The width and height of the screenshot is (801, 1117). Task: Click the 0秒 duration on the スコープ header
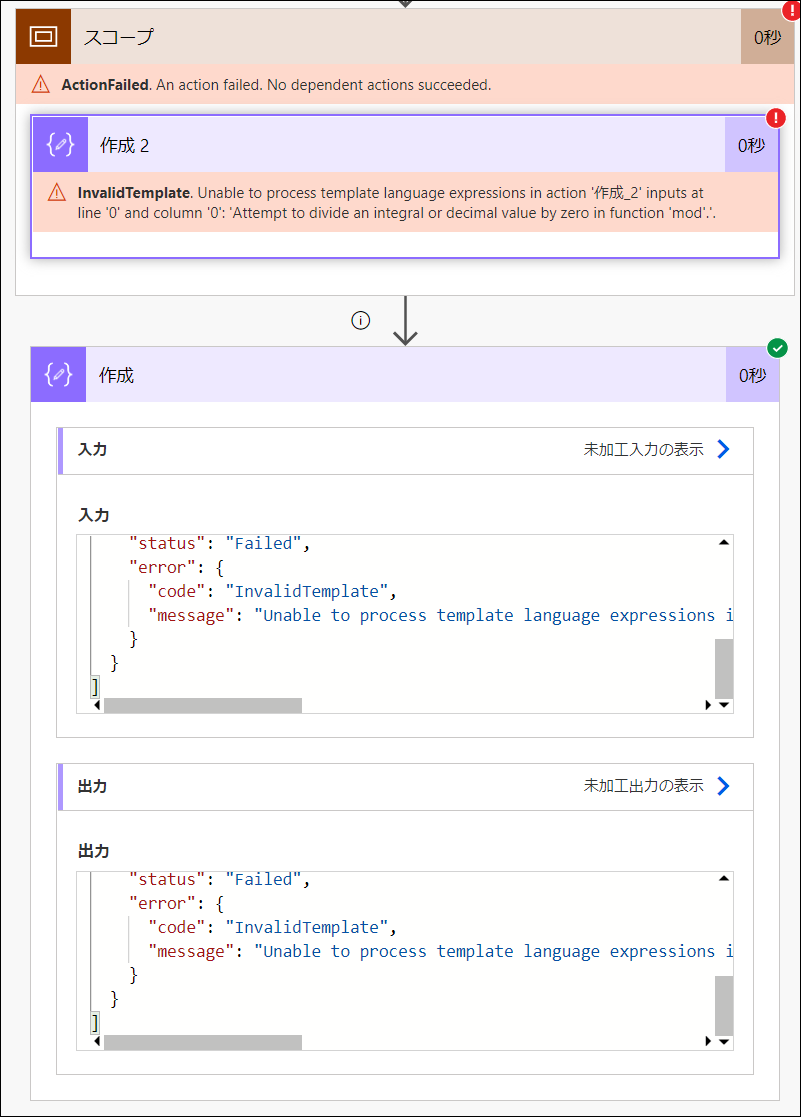(x=768, y=36)
